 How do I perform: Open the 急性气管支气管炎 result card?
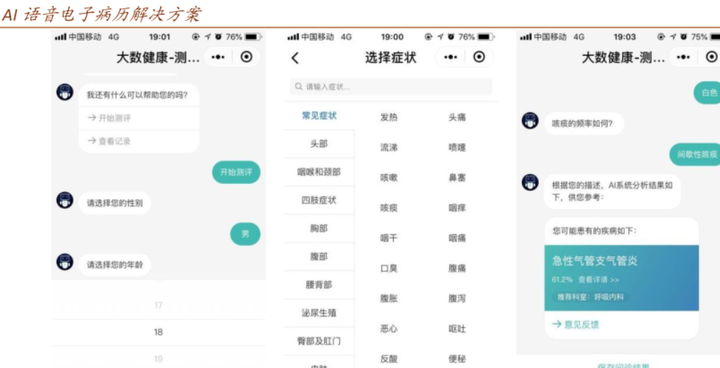pyautogui.click(x=622, y=278)
